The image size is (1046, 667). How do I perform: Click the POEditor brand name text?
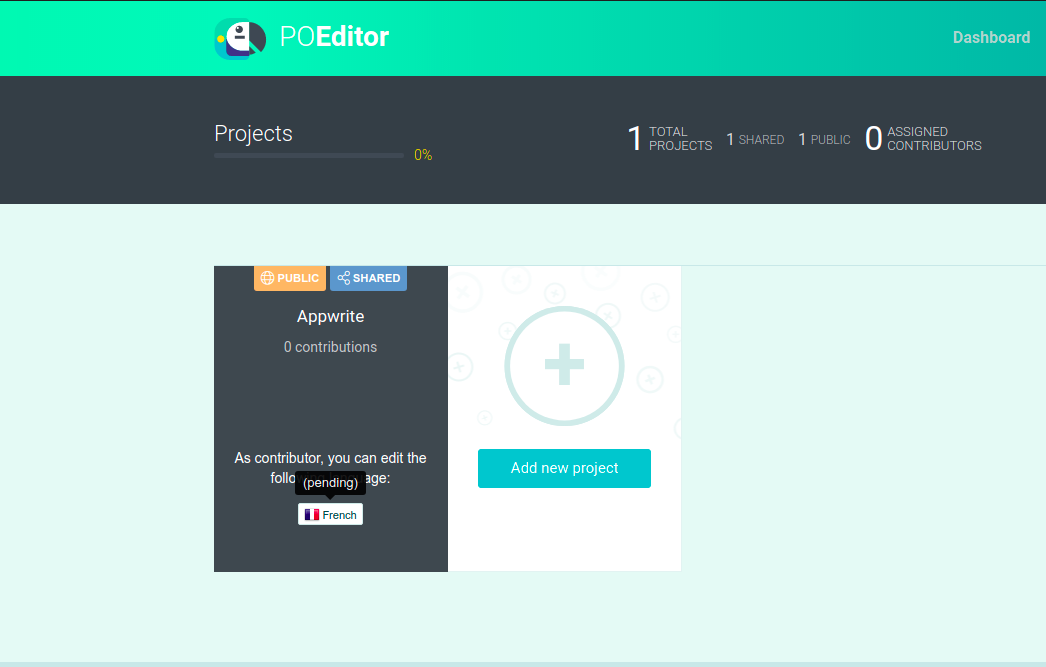pyautogui.click(x=334, y=38)
